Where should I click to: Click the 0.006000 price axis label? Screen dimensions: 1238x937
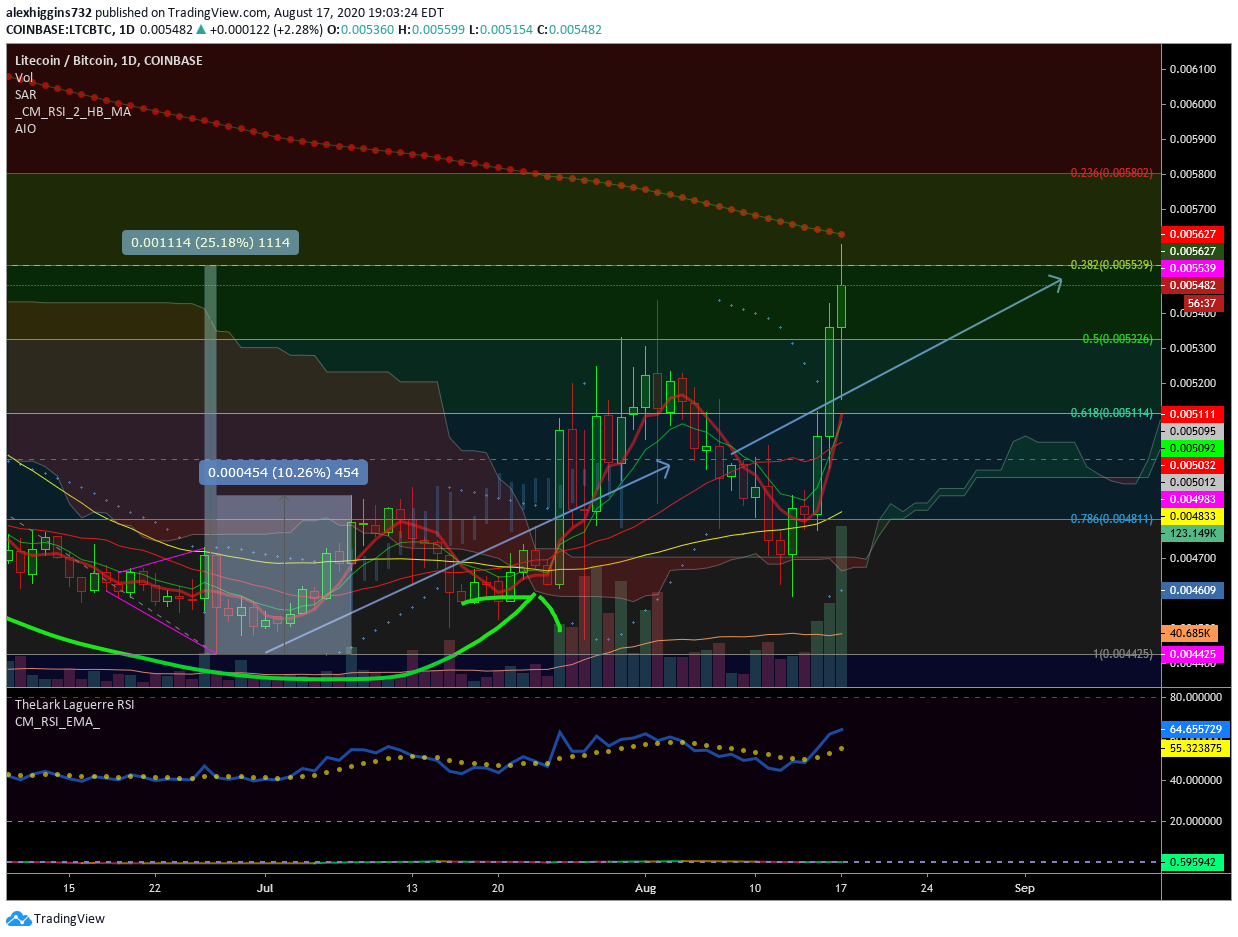(x=1192, y=104)
